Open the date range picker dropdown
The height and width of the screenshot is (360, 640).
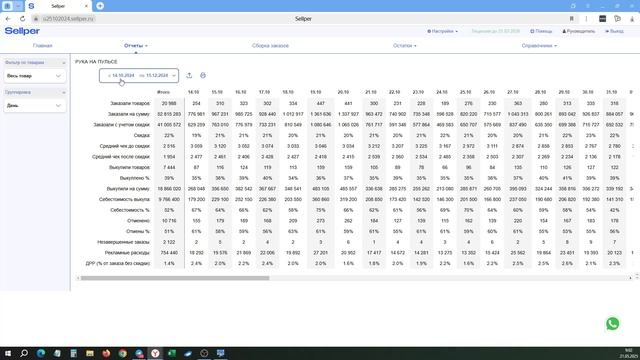click(x=139, y=76)
